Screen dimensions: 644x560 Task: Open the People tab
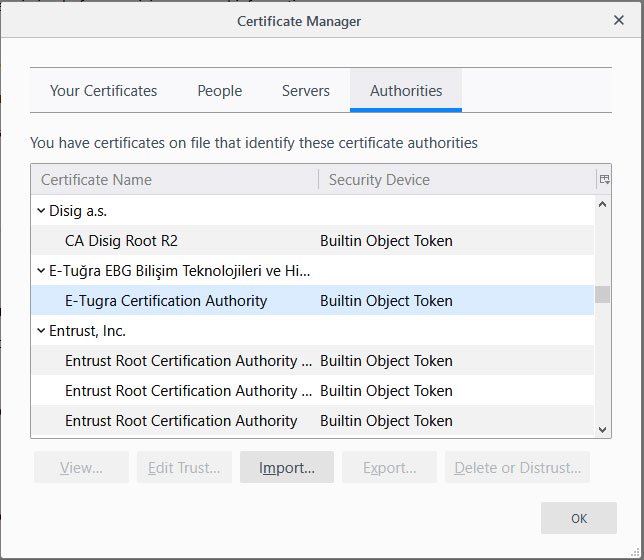pos(219,91)
